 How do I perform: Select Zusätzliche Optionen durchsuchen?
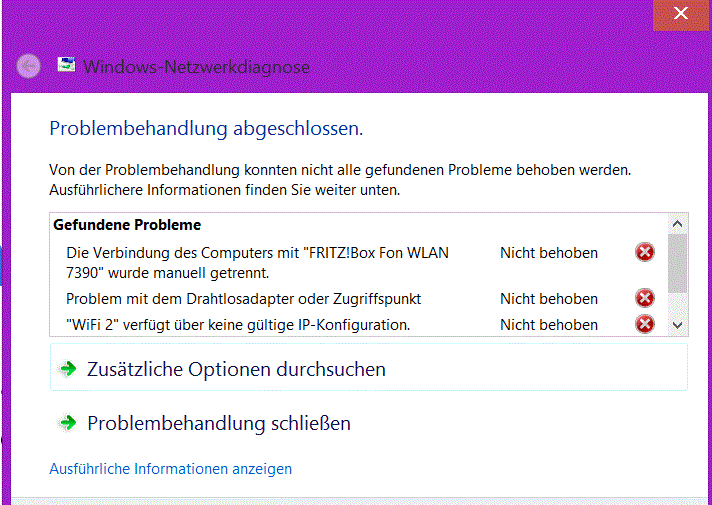(x=236, y=369)
